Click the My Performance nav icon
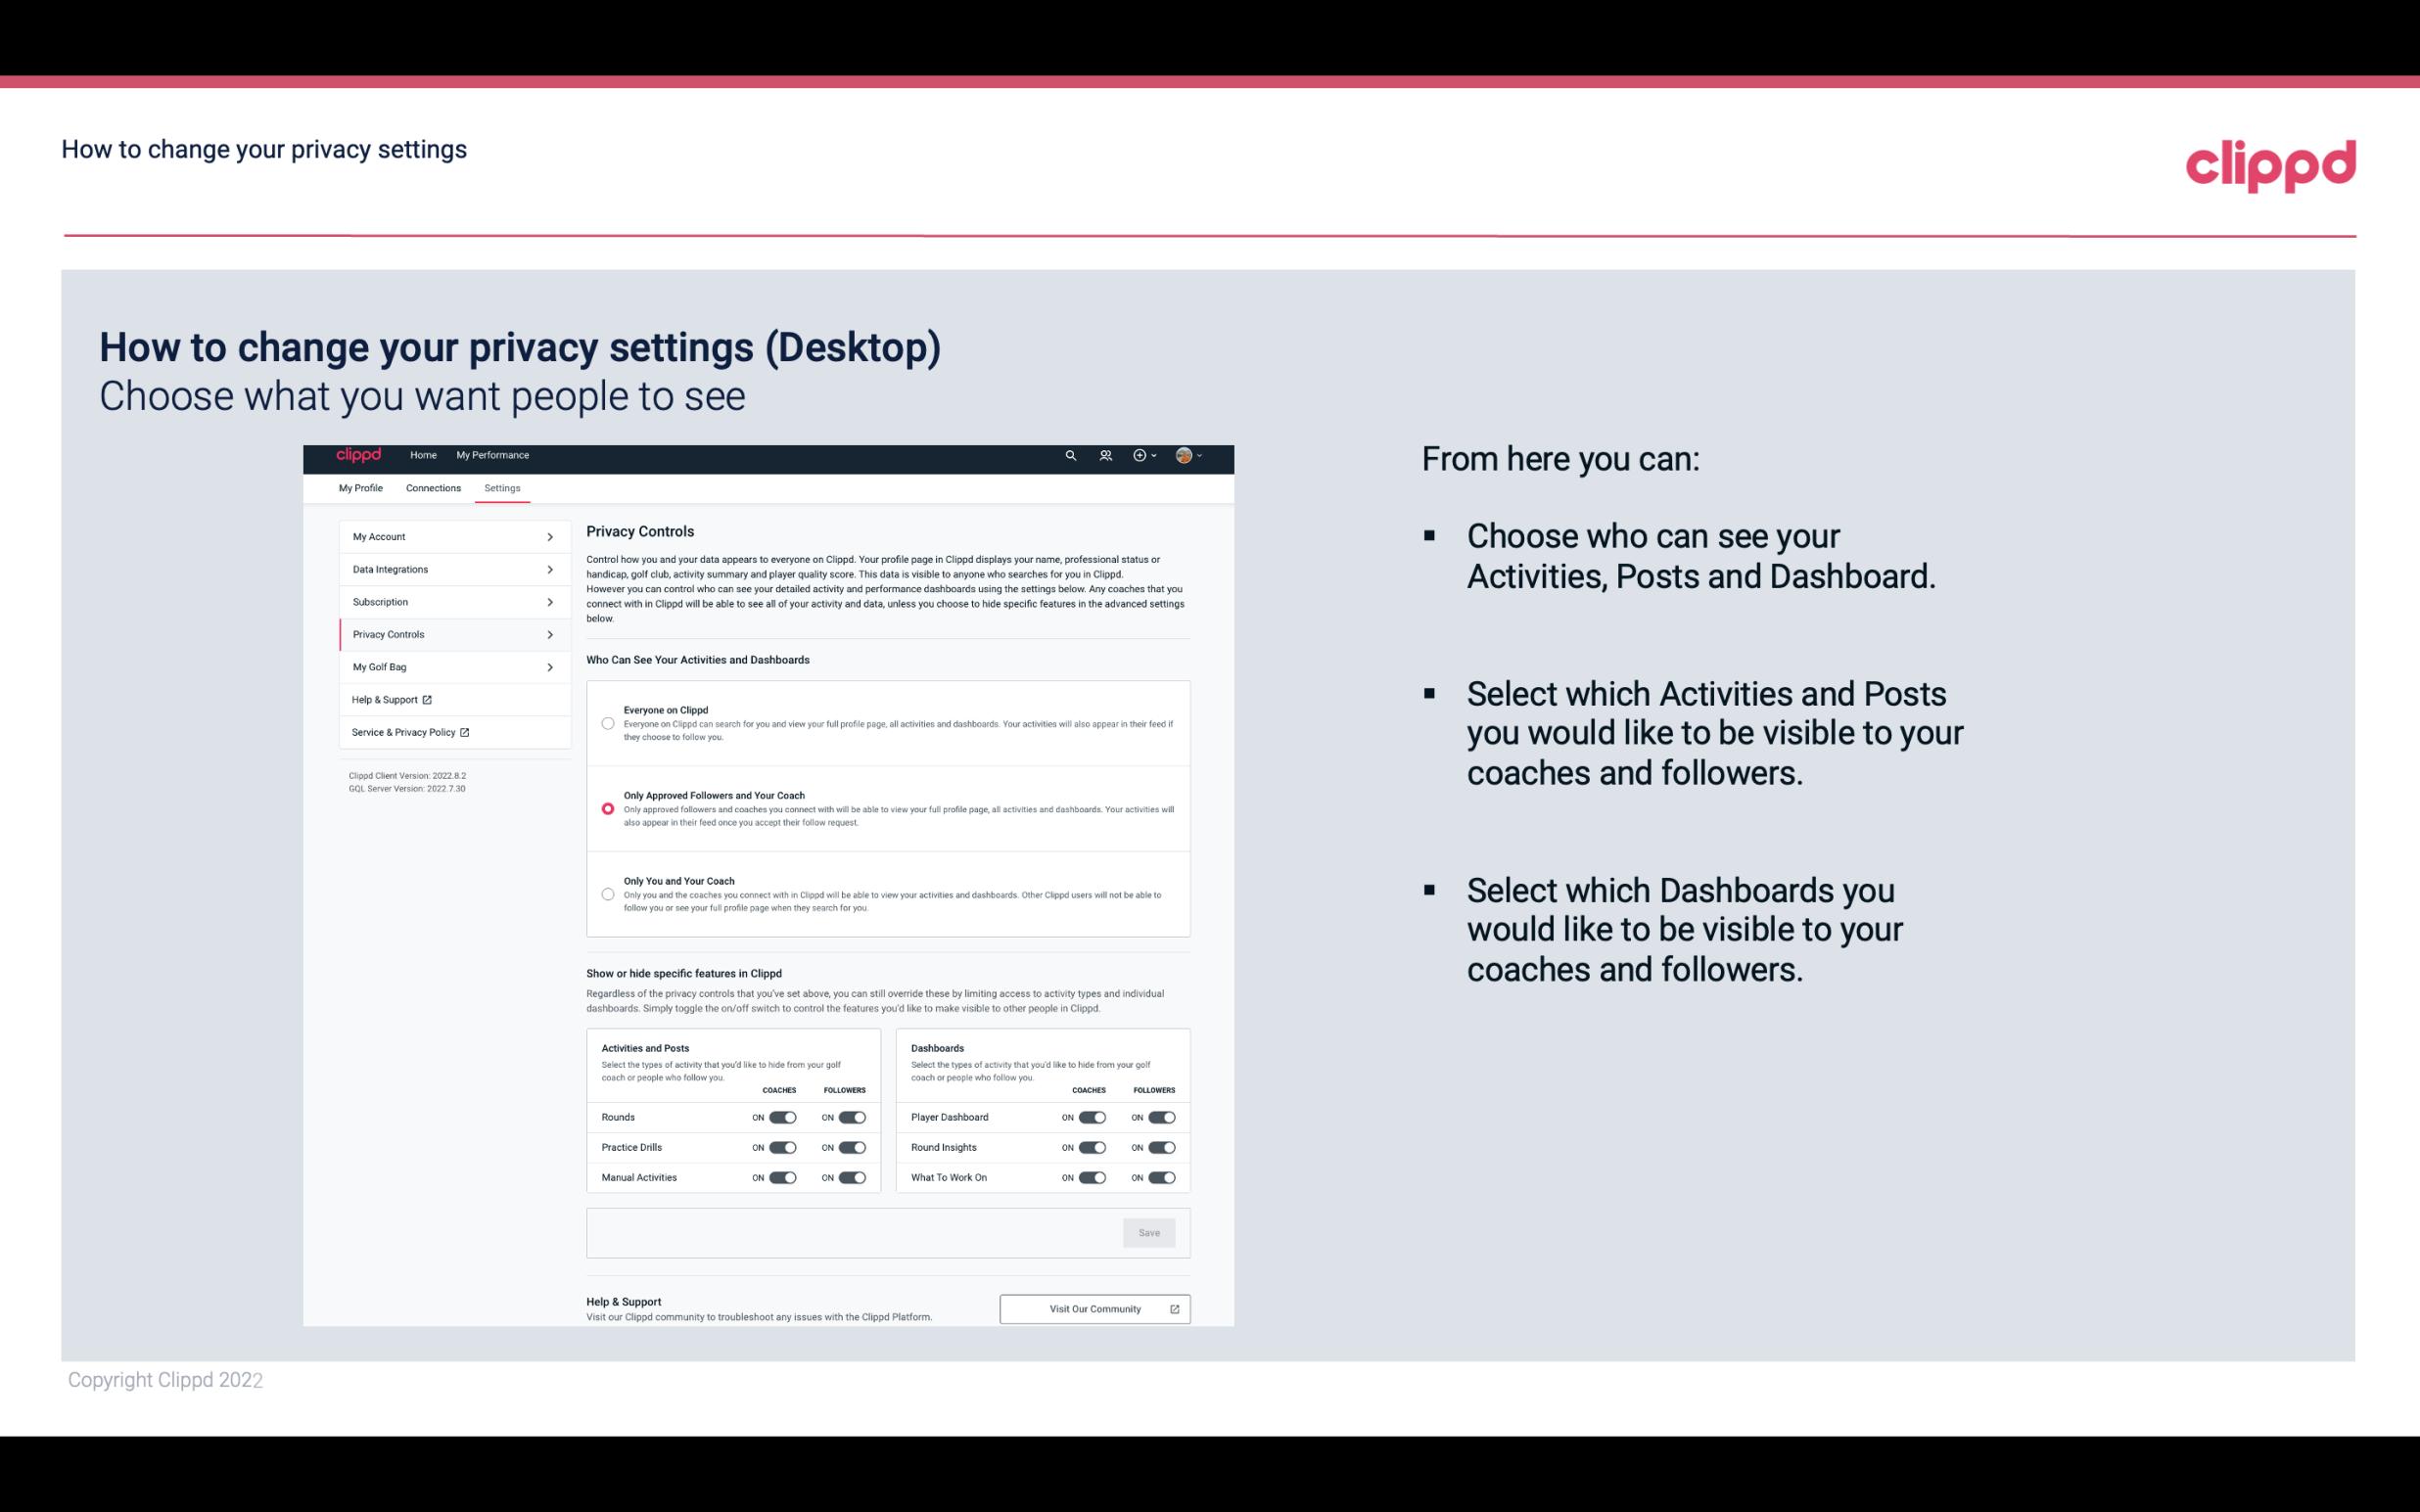 coord(493,455)
